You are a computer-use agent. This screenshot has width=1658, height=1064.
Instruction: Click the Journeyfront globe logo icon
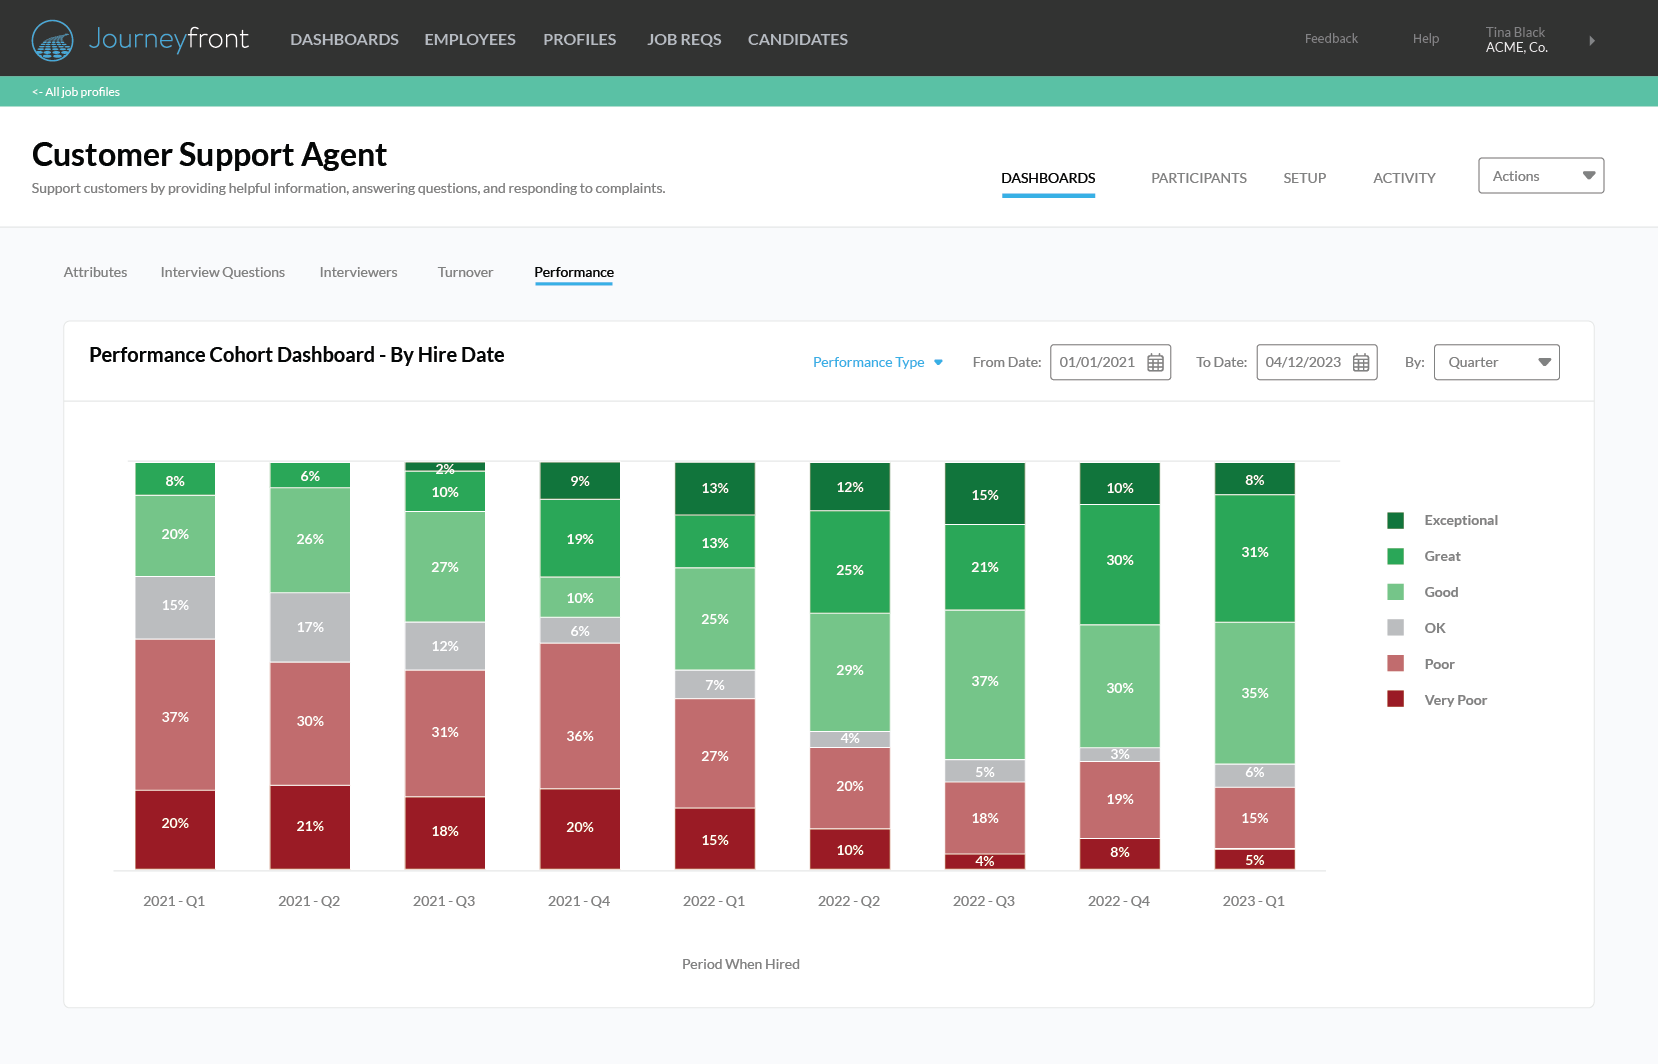click(x=52, y=40)
